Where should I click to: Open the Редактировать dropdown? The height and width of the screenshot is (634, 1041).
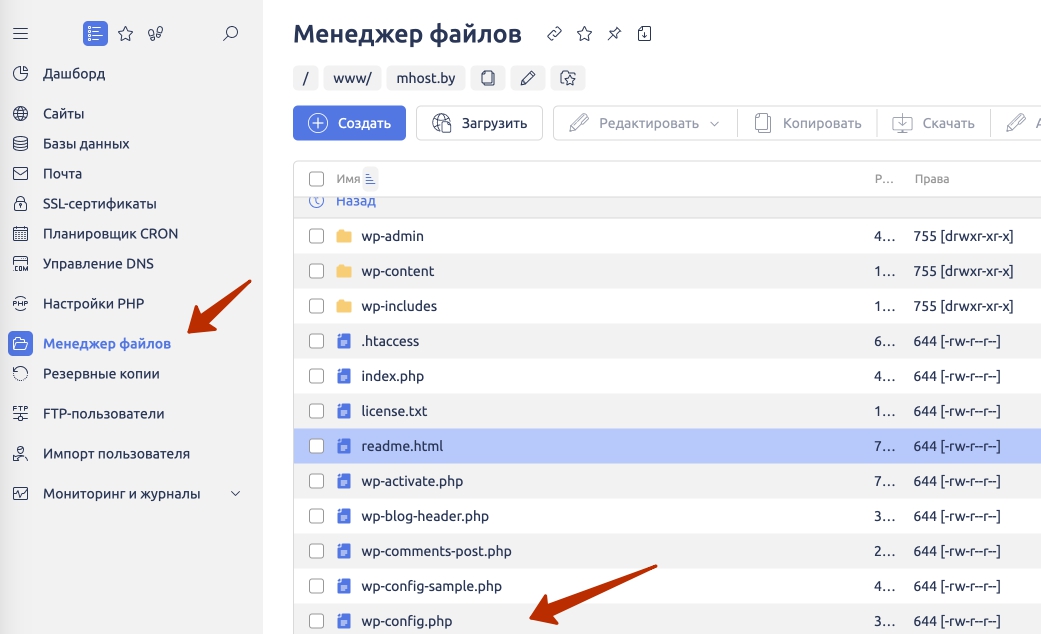click(644, 122)
